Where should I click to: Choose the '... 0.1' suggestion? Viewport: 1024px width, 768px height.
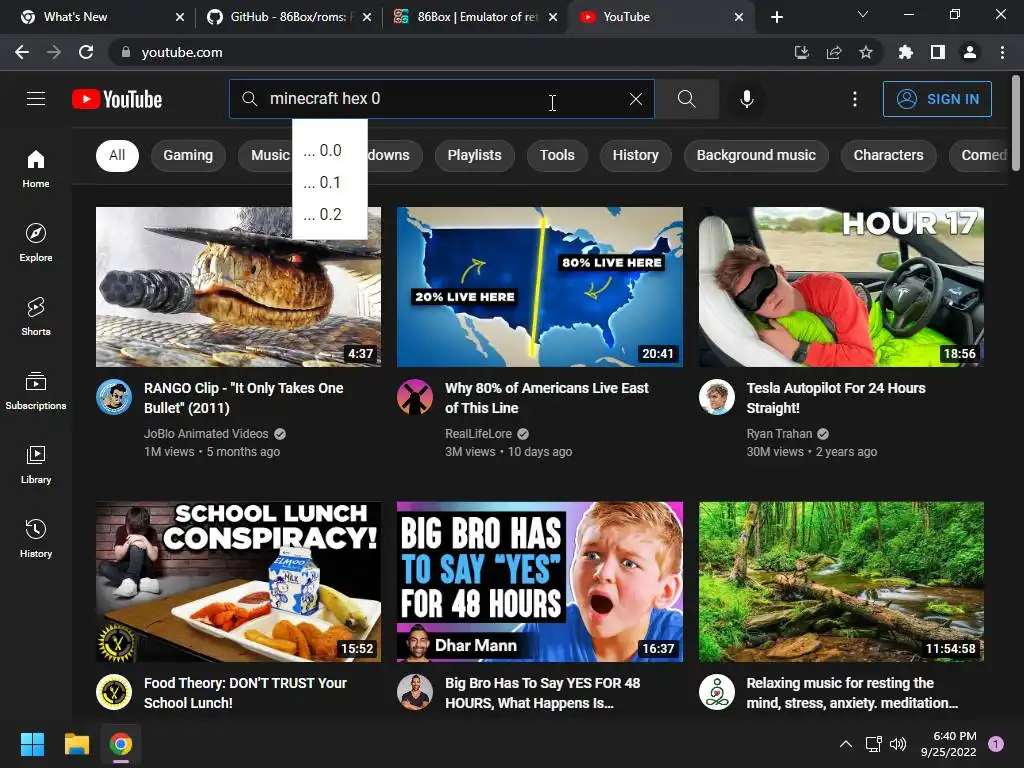[x=330, y=182]
